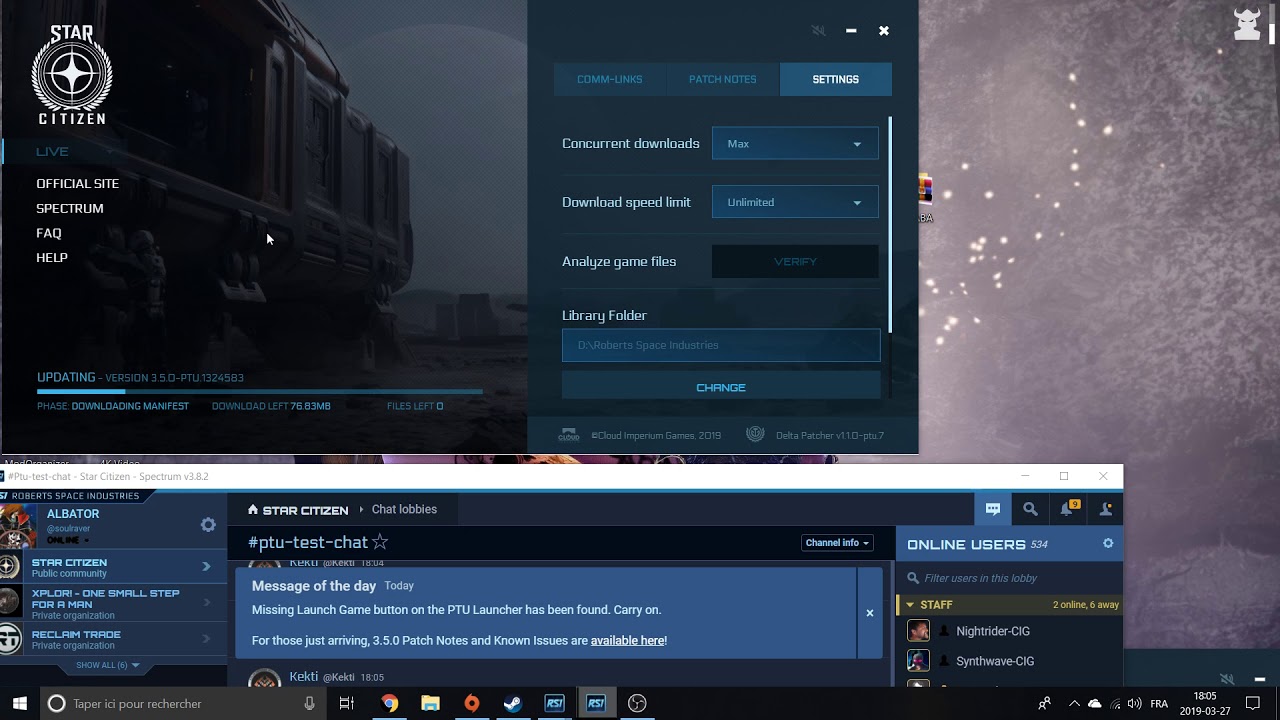Click Filter users in this lobby field
The image size is (1280, 720).
point(1010,578)
